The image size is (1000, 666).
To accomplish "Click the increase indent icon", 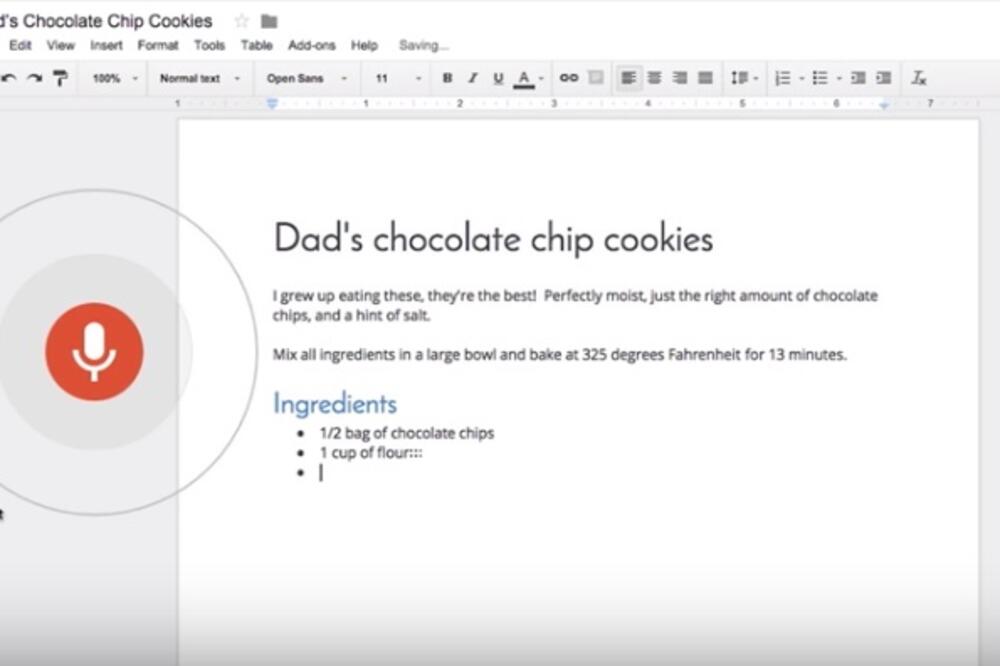I will pos(883,77).
